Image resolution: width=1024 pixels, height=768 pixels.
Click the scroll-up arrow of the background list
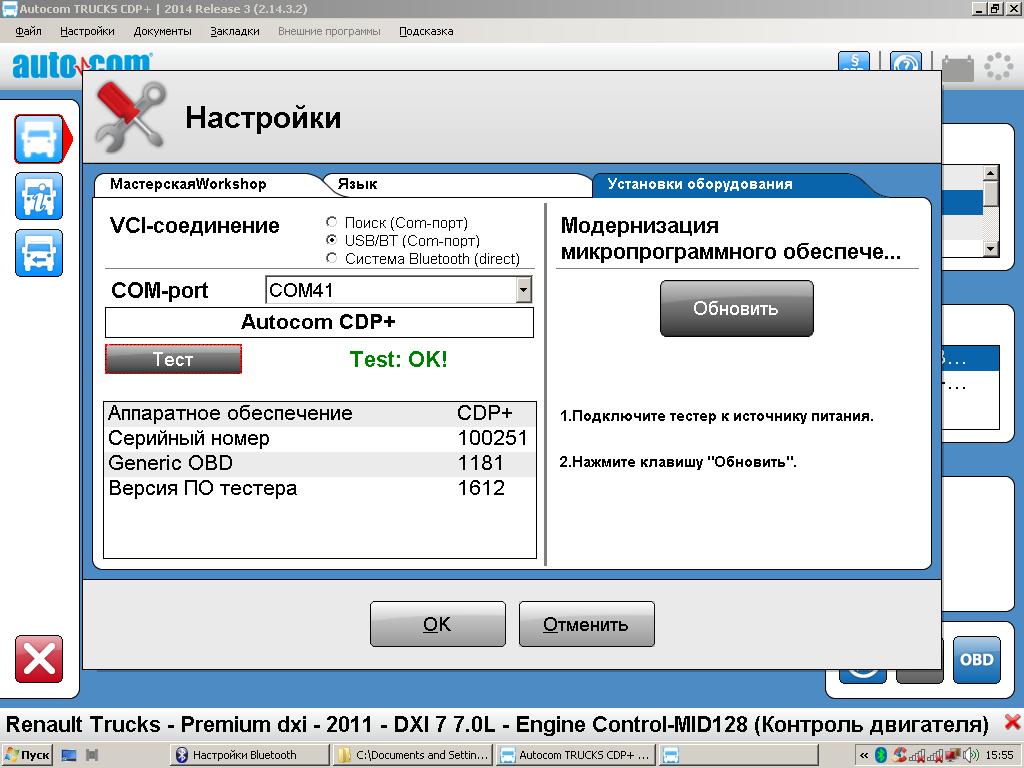[x=991, y=173]
